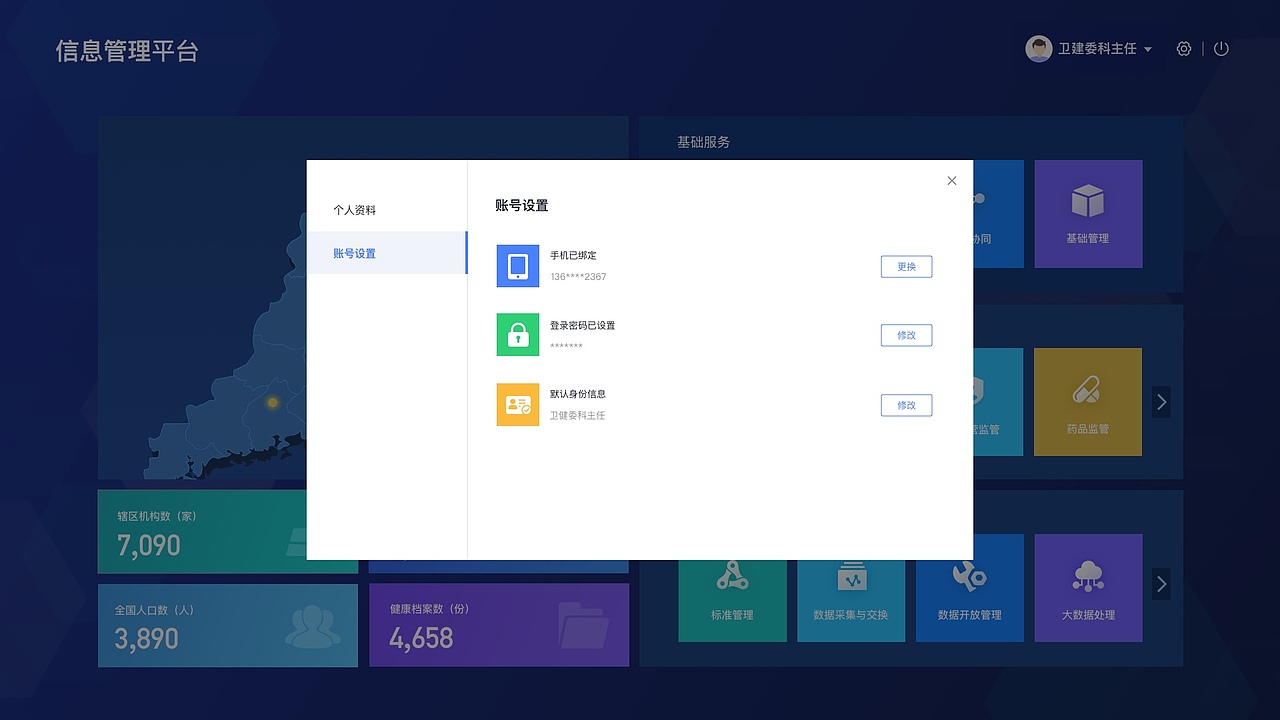Viewport: 1280px width, 720px height.
Task: Click the 更换 button for the bound phone
Action: coord(906,266)
